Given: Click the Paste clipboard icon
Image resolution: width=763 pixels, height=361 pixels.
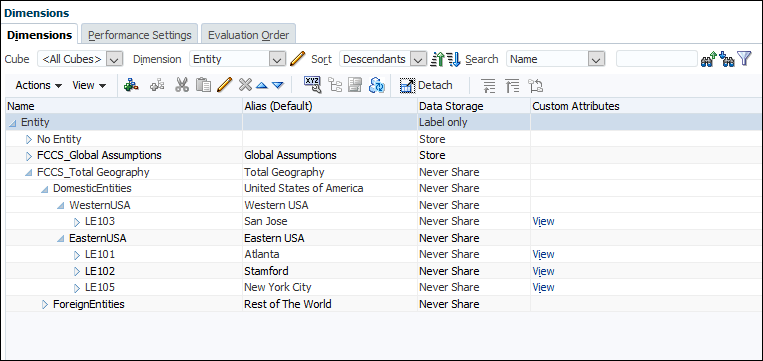Looking at the screenshot, I should point(203,85).
